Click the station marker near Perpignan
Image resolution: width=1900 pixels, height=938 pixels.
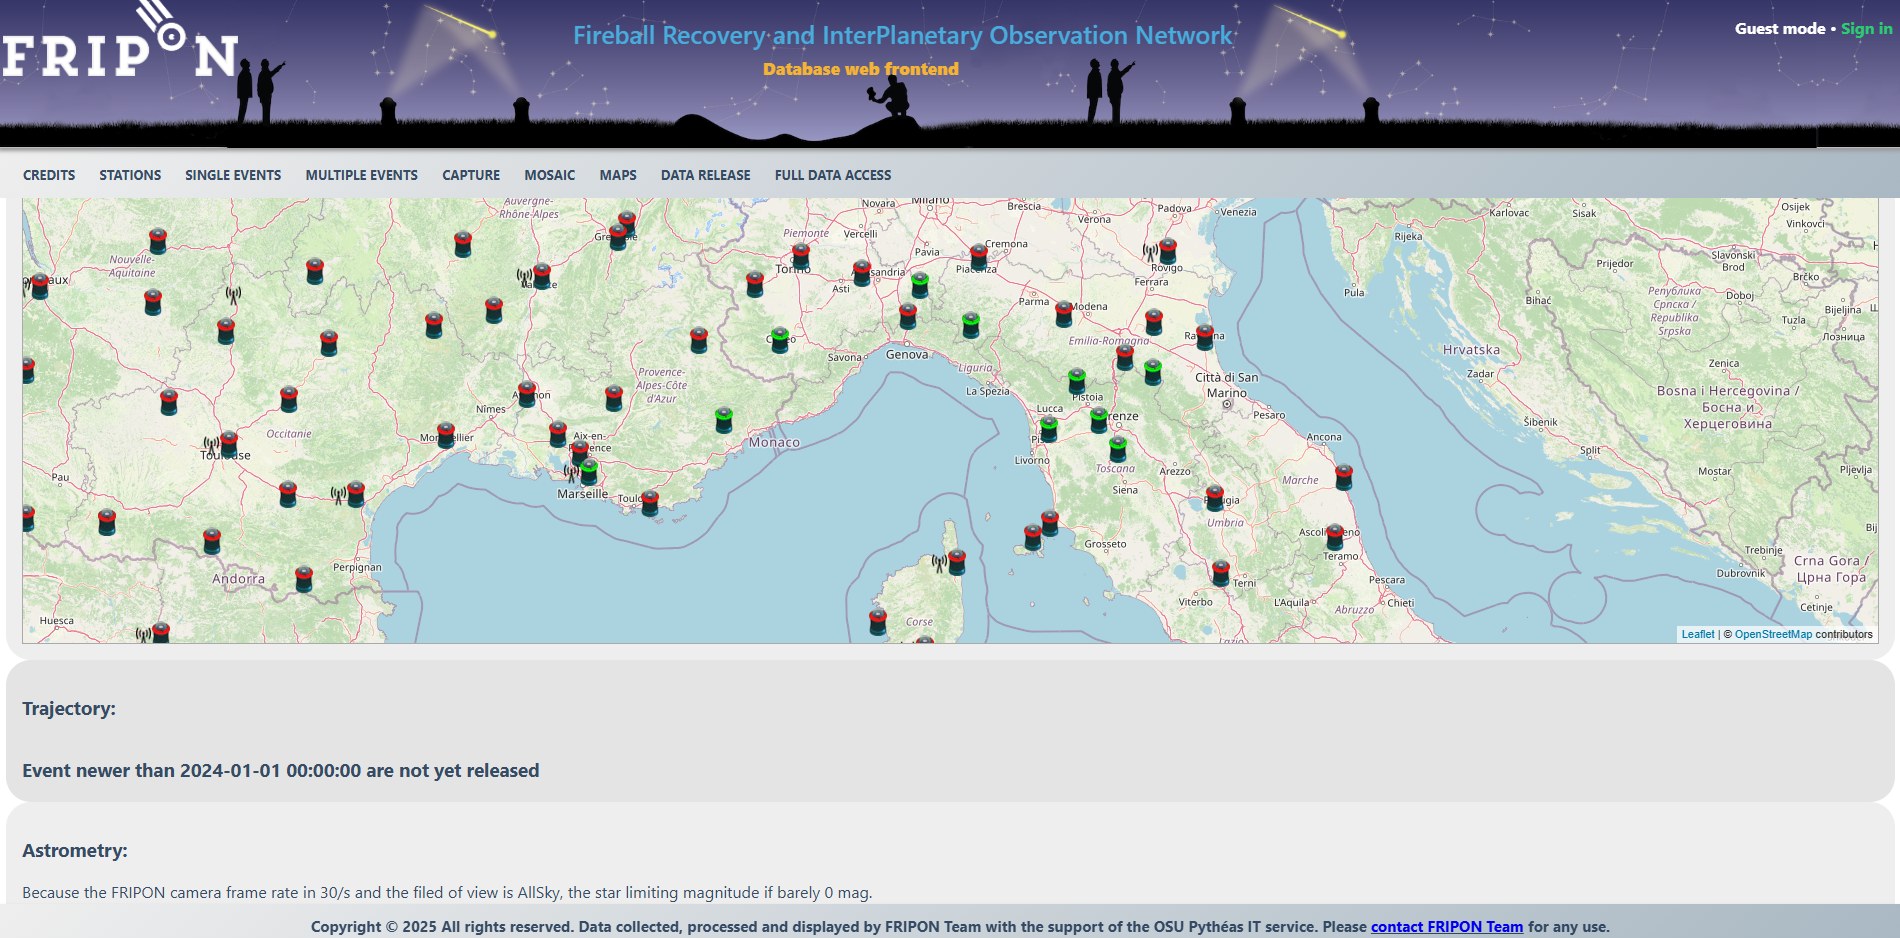click(304, 578)
